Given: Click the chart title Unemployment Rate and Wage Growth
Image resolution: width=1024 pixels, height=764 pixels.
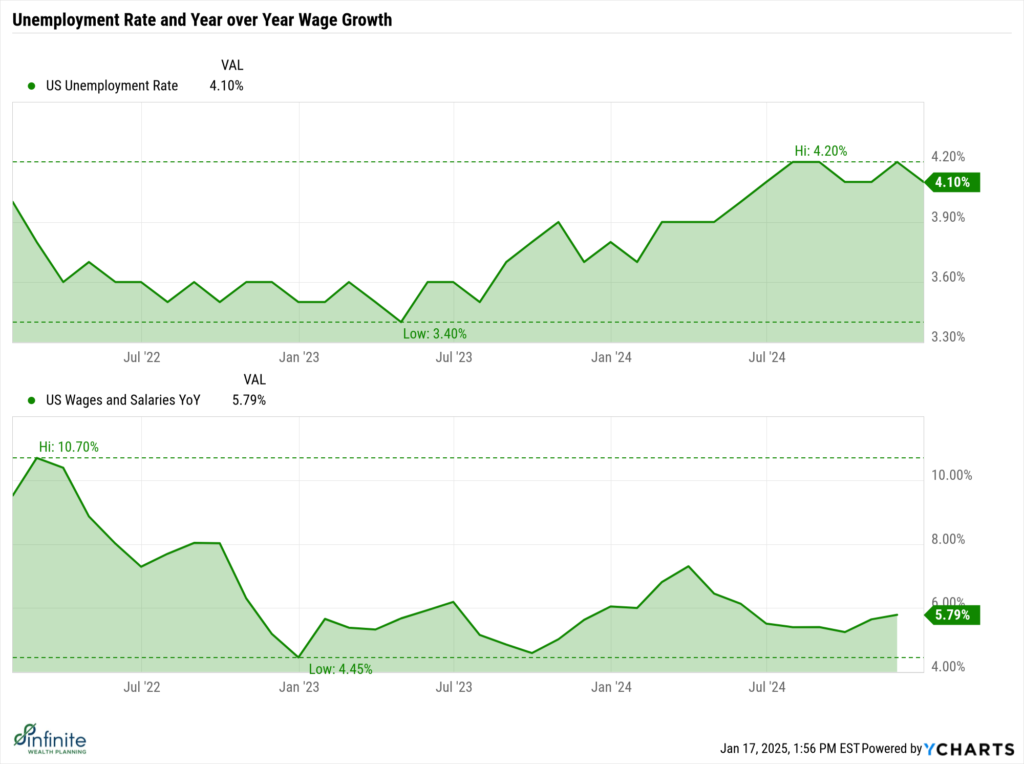Looking at the screenshot, I should [x=202, y=17].
